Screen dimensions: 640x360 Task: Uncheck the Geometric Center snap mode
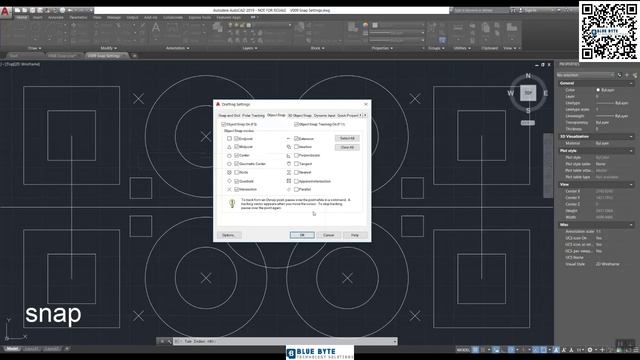point(236,164)
